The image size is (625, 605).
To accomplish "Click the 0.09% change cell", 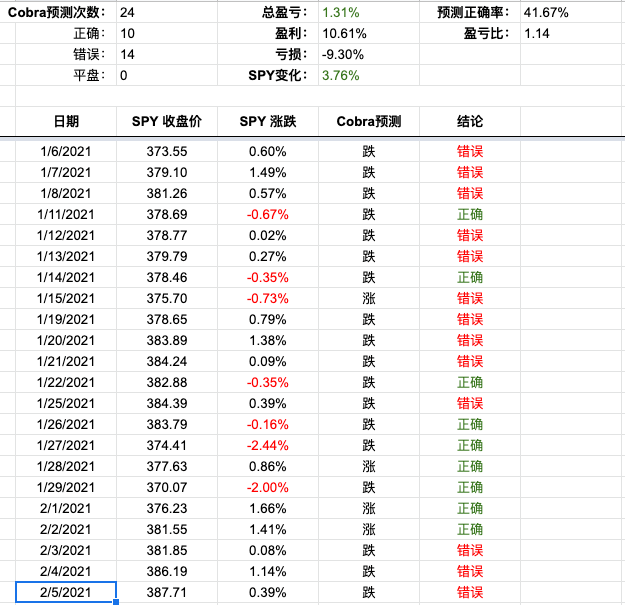I will click(x=267, y=361).
